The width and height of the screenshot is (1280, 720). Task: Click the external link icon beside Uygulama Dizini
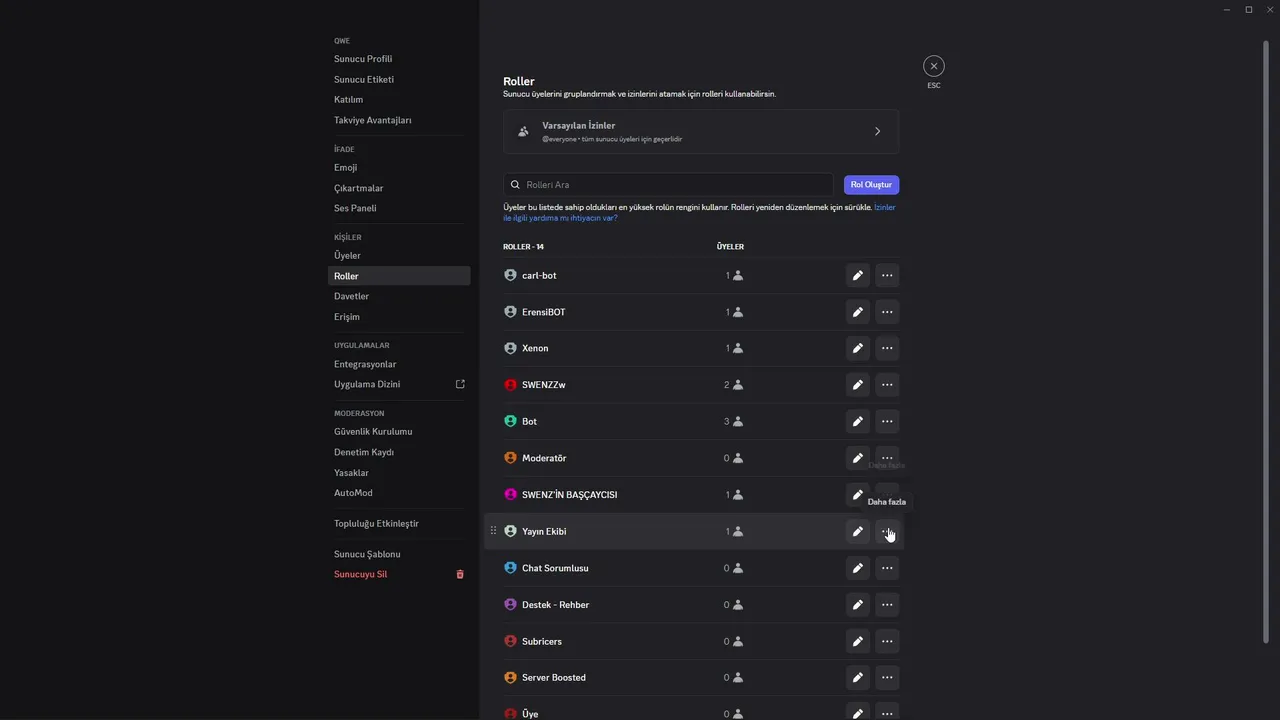460,384
